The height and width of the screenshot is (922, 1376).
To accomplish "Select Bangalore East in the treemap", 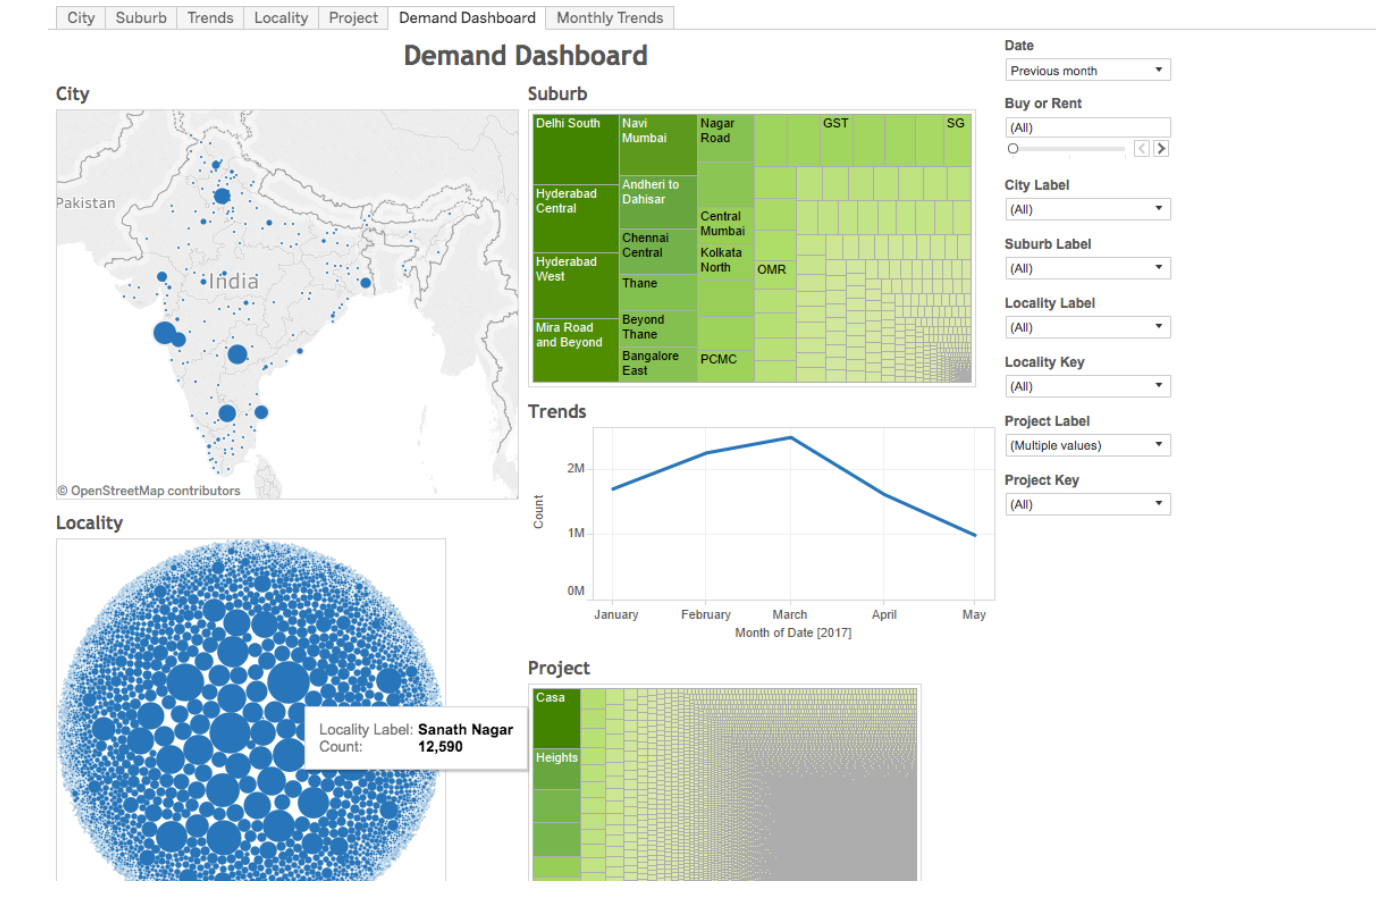I will click(x=658, y=365).
